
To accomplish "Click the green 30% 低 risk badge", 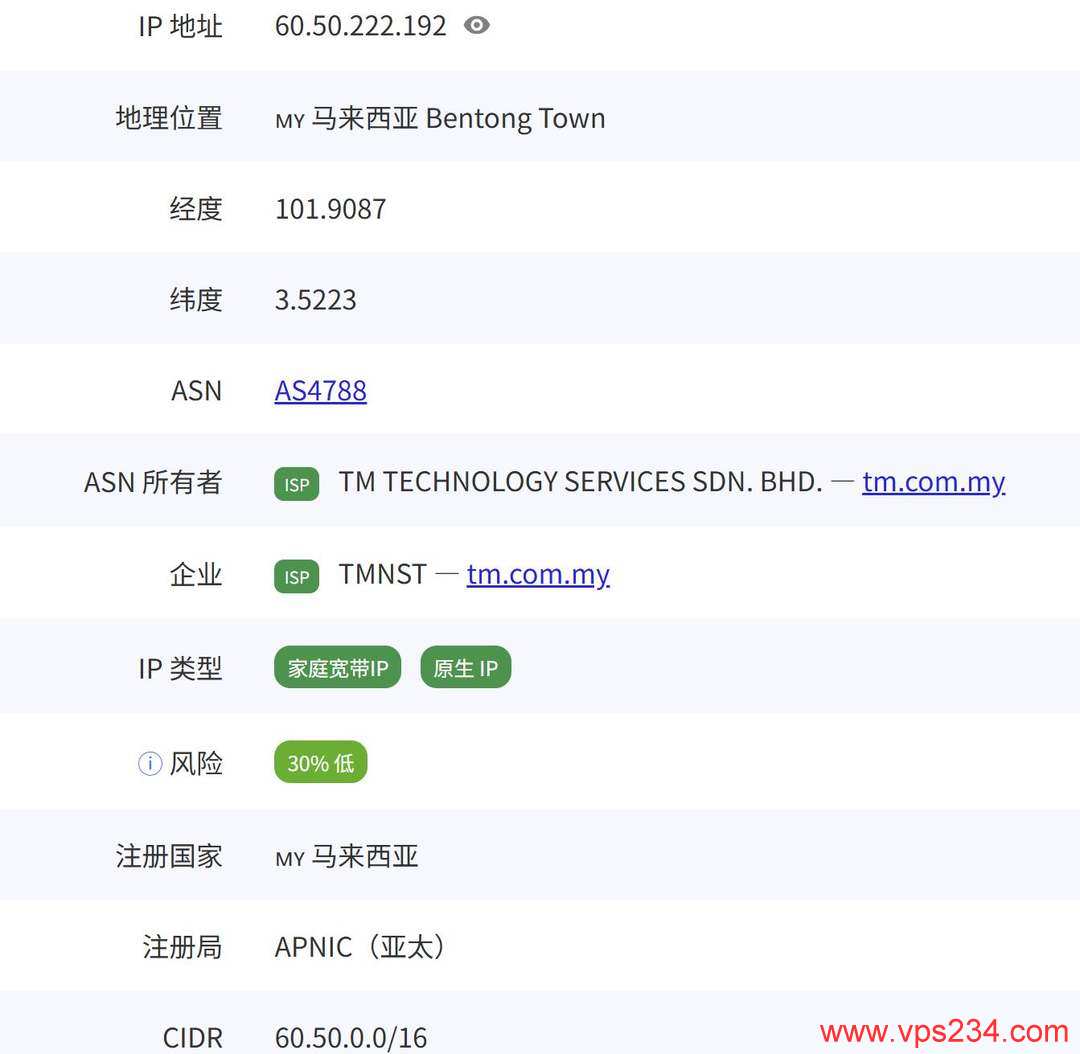I will [320, 762].
